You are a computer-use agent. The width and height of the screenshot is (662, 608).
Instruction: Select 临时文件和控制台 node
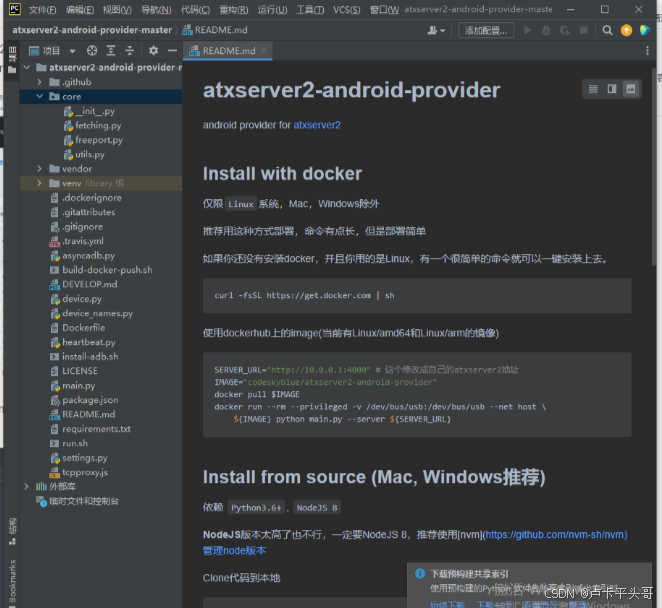click(x=77, y=501)
